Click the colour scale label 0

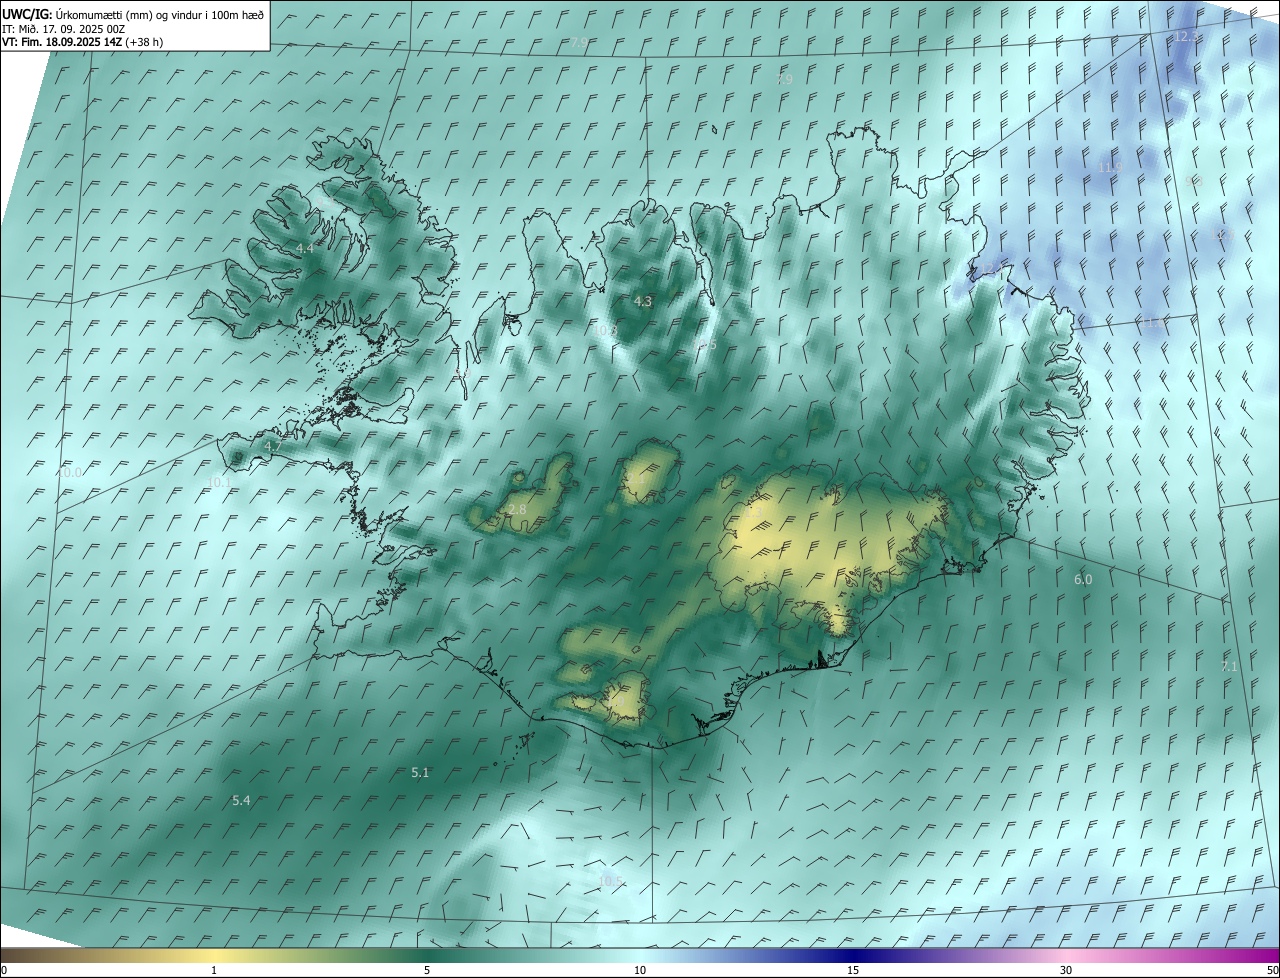click(x=4, y=970)
